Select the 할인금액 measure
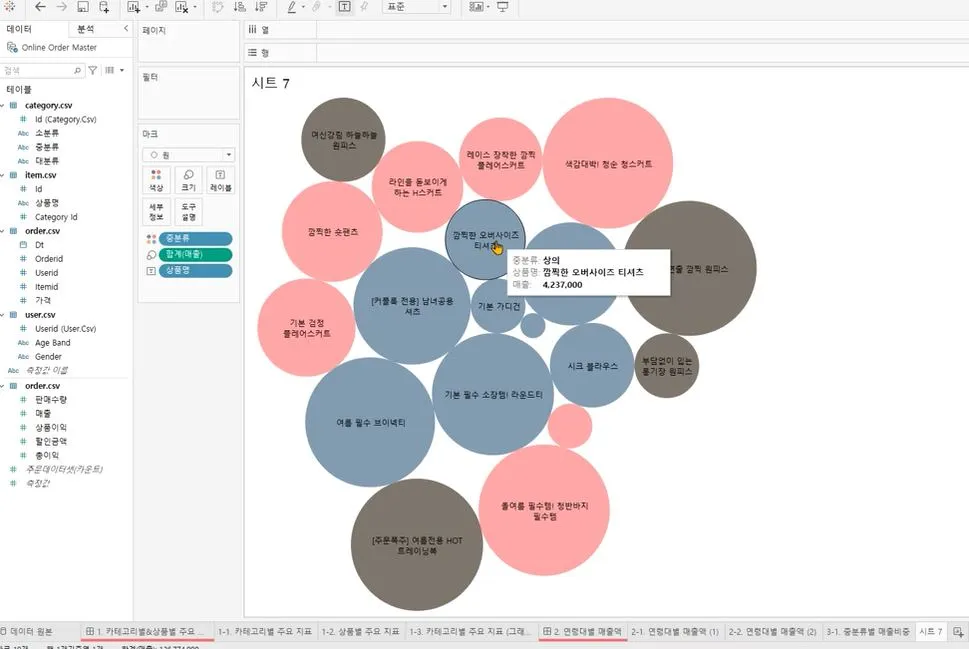Image resolution: width=969 pixels, height=649 pixels. point(51,442)
